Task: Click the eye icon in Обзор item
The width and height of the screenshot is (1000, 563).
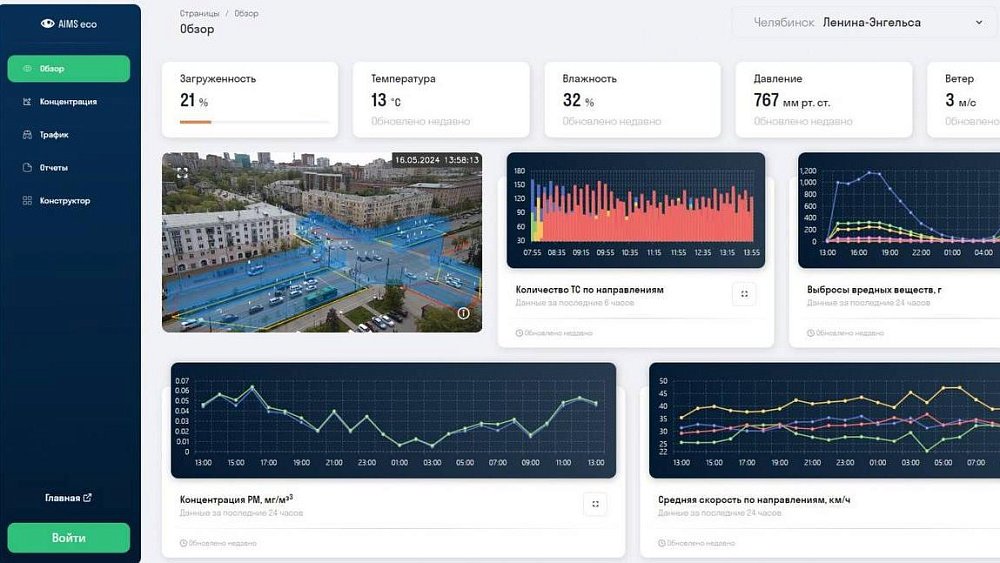Action: coord(27,68)
